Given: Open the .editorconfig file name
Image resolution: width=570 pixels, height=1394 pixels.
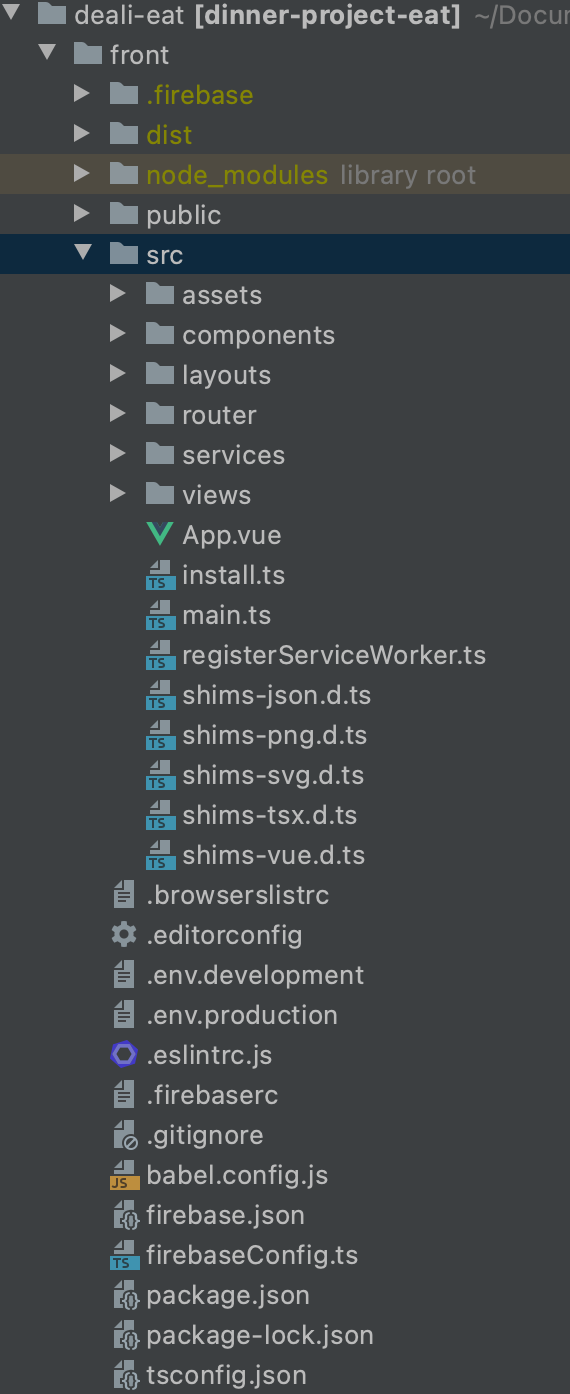Looking at the screenshot, I should [x=224, y=936].
